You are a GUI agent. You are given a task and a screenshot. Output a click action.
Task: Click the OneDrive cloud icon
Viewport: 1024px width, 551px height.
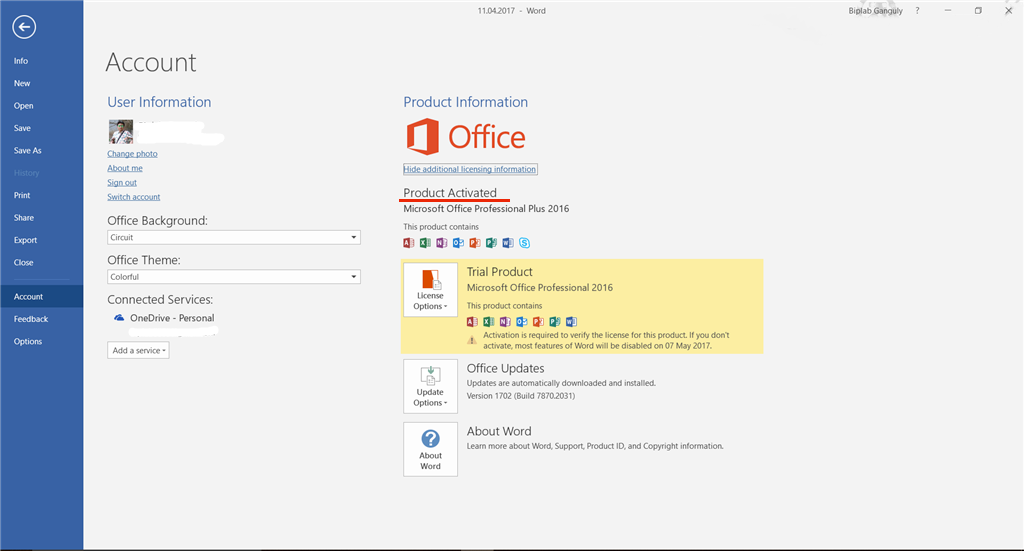[x=119, y=318]
